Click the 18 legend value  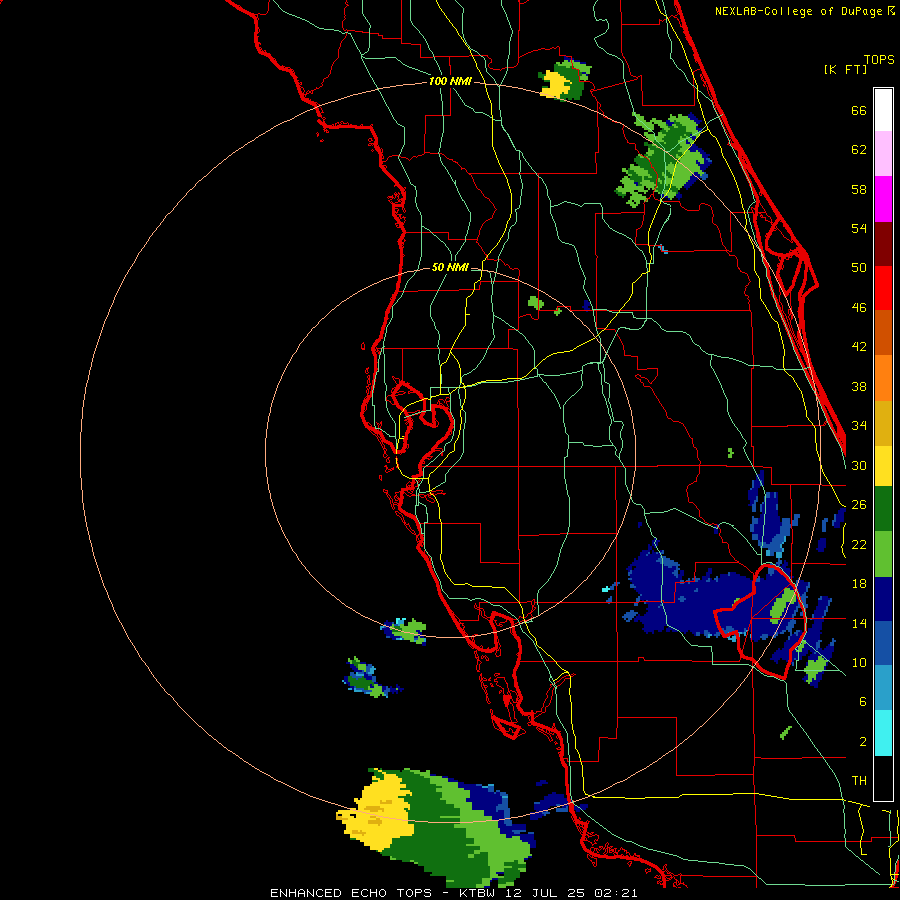859,584
